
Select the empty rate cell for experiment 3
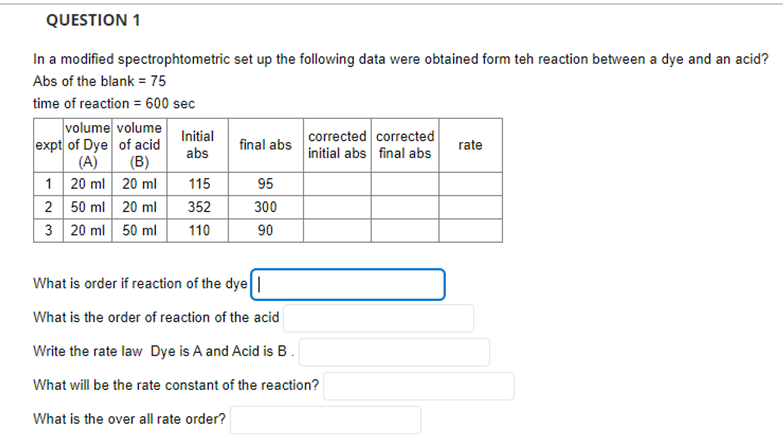[x=470, y=231]
